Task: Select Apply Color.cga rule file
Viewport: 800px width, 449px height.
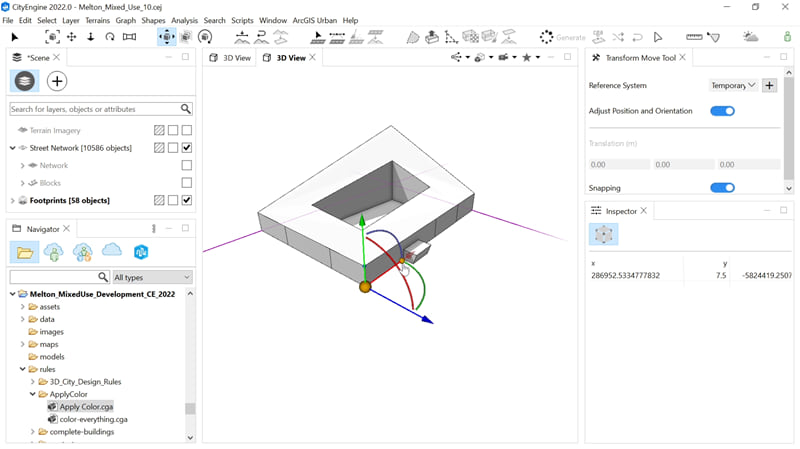Action: [86, 407]
